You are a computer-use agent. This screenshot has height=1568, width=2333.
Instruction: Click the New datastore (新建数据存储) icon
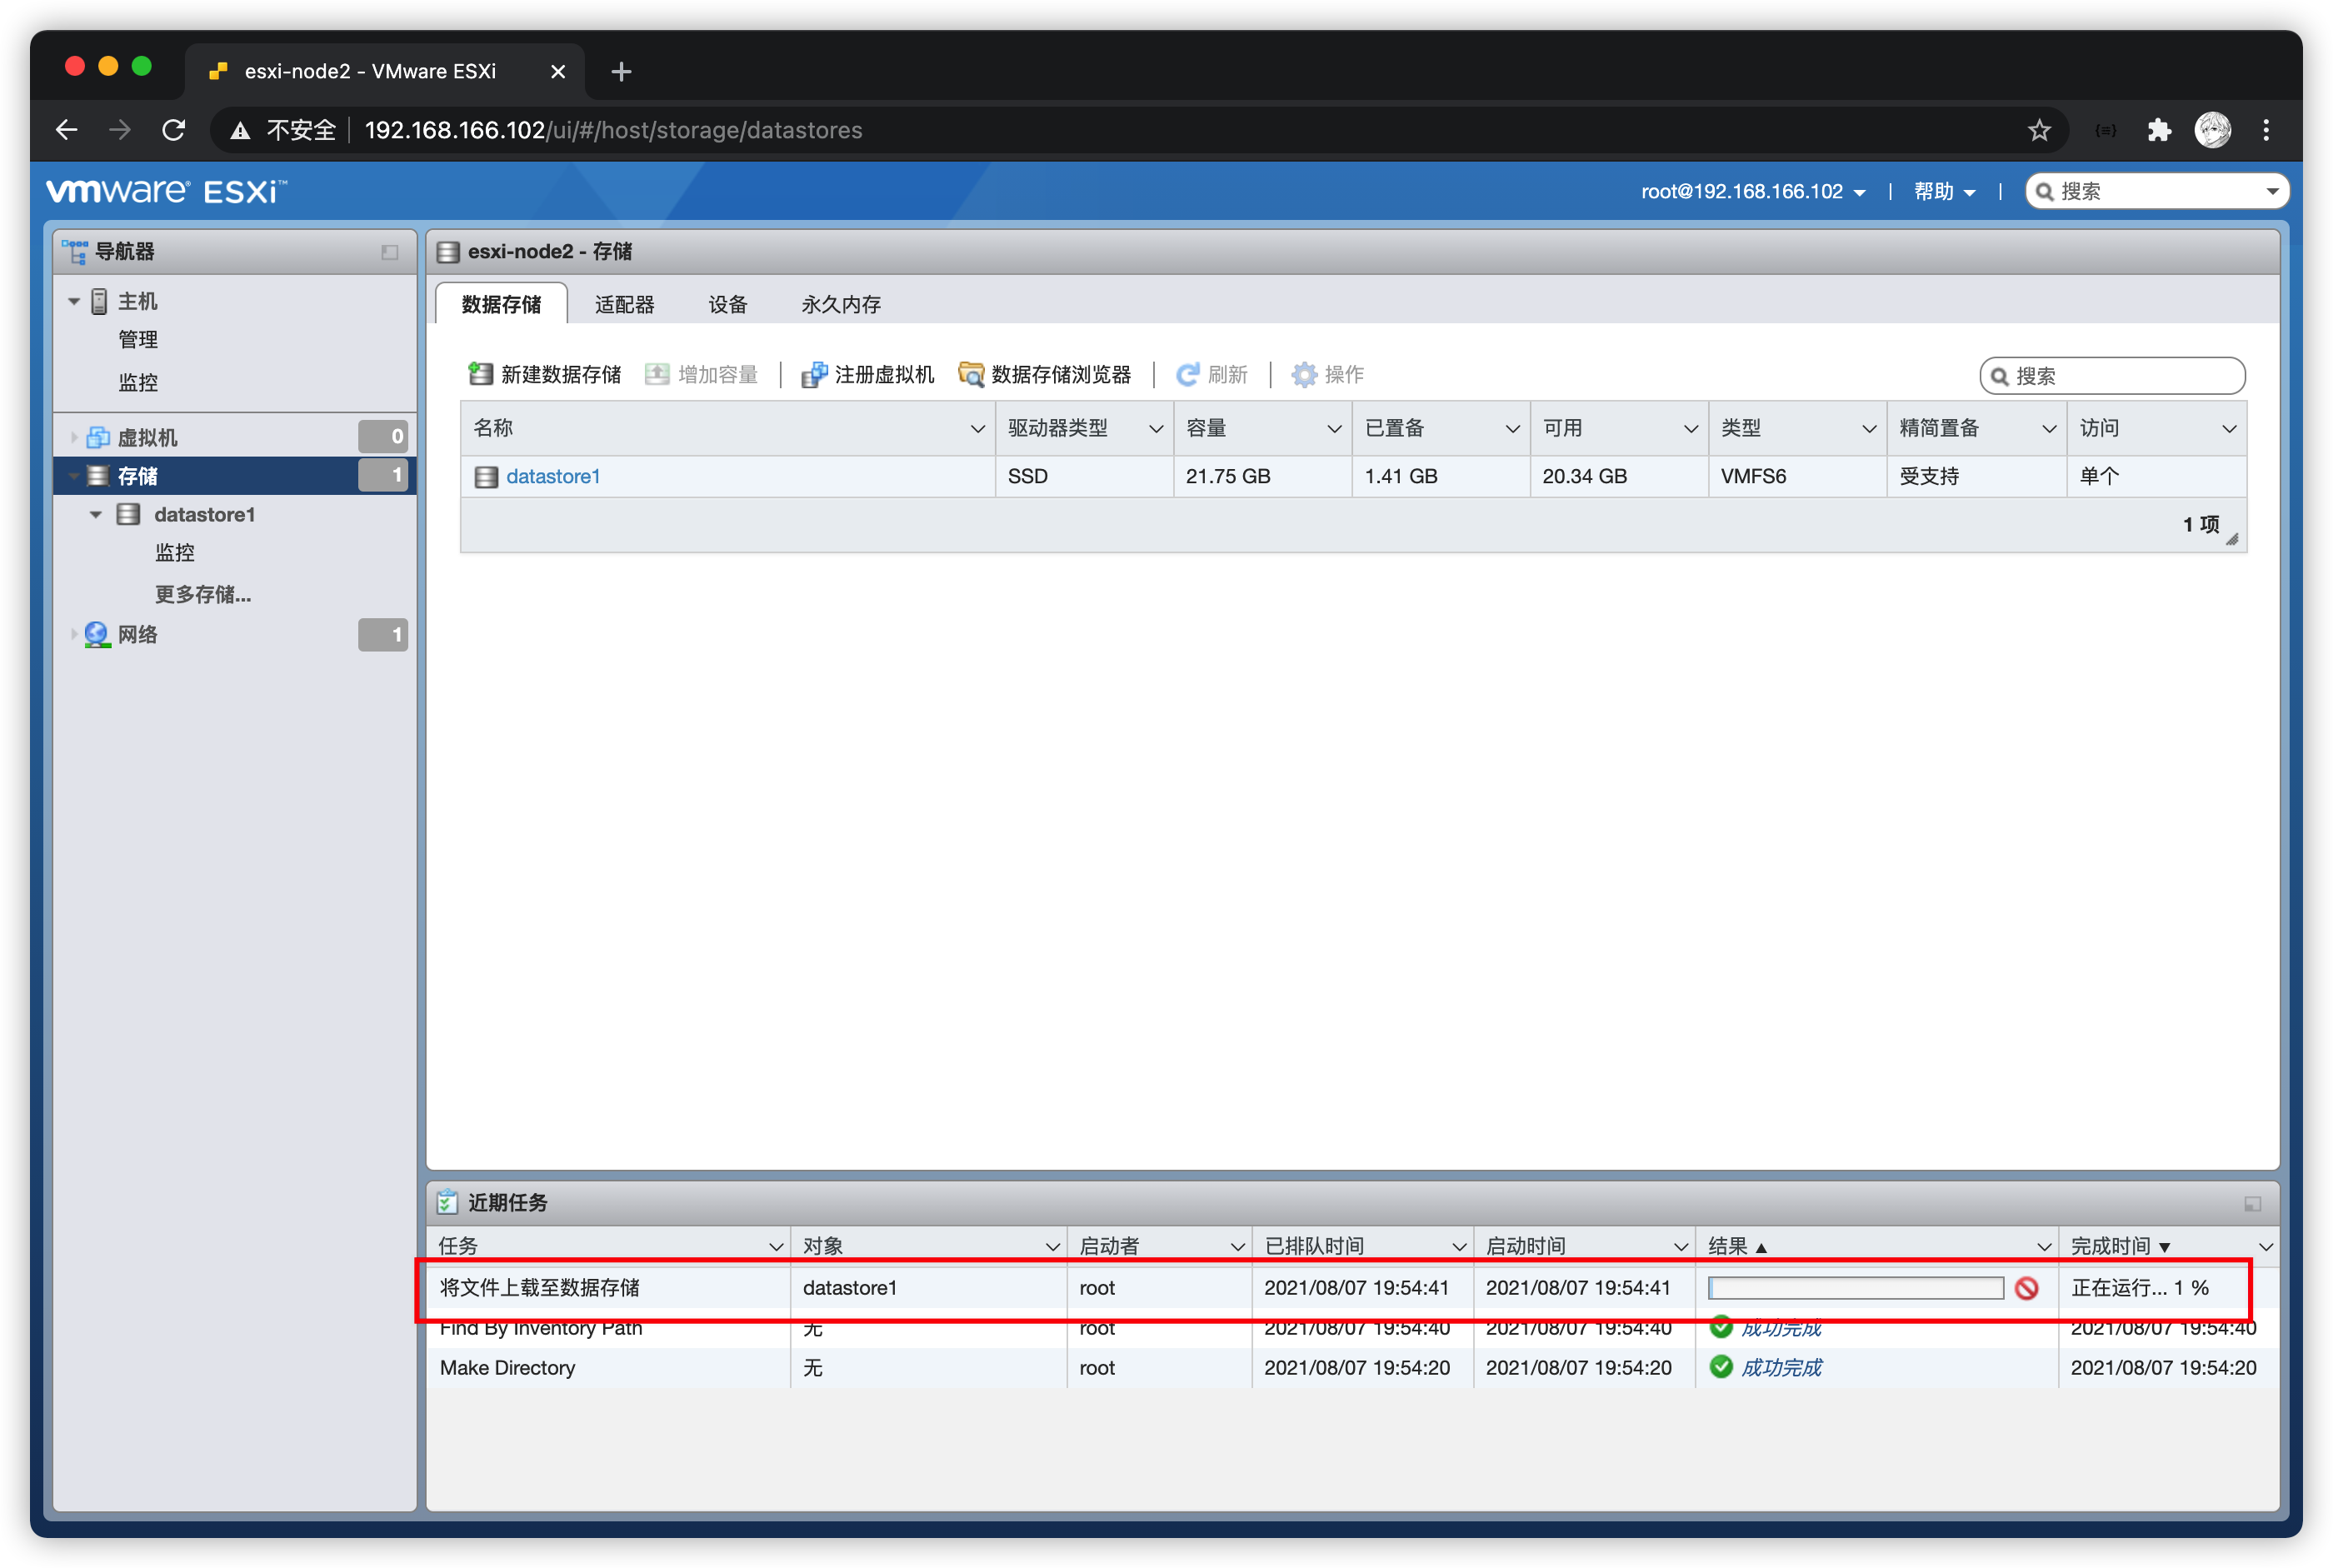click(481, 374)
